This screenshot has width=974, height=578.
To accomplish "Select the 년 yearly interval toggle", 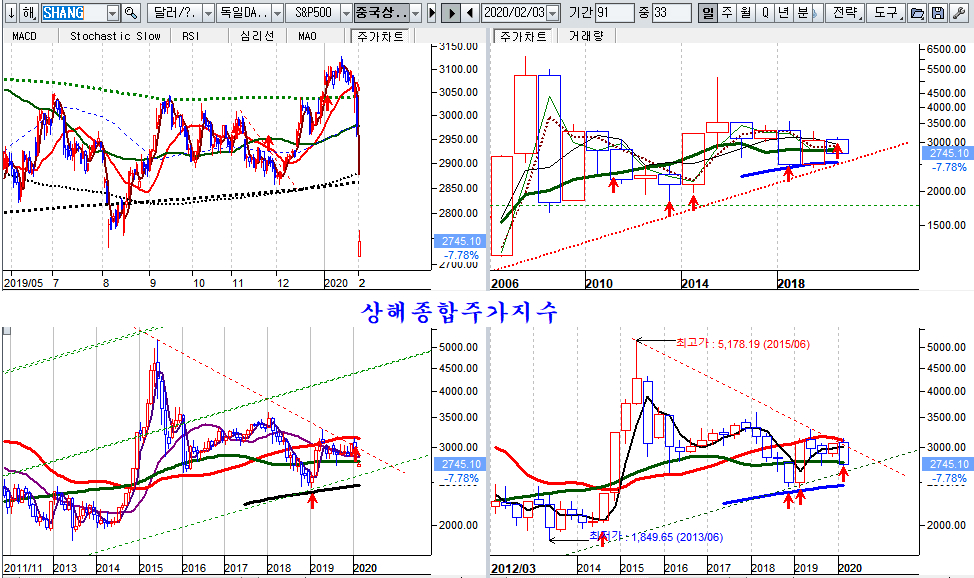I will tap(783, 12).
